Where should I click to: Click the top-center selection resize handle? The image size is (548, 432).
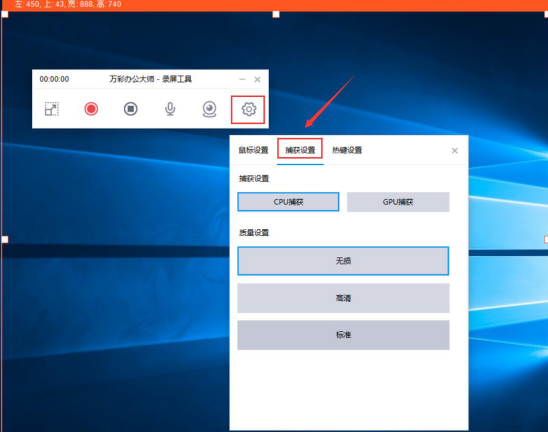point(276,14)
